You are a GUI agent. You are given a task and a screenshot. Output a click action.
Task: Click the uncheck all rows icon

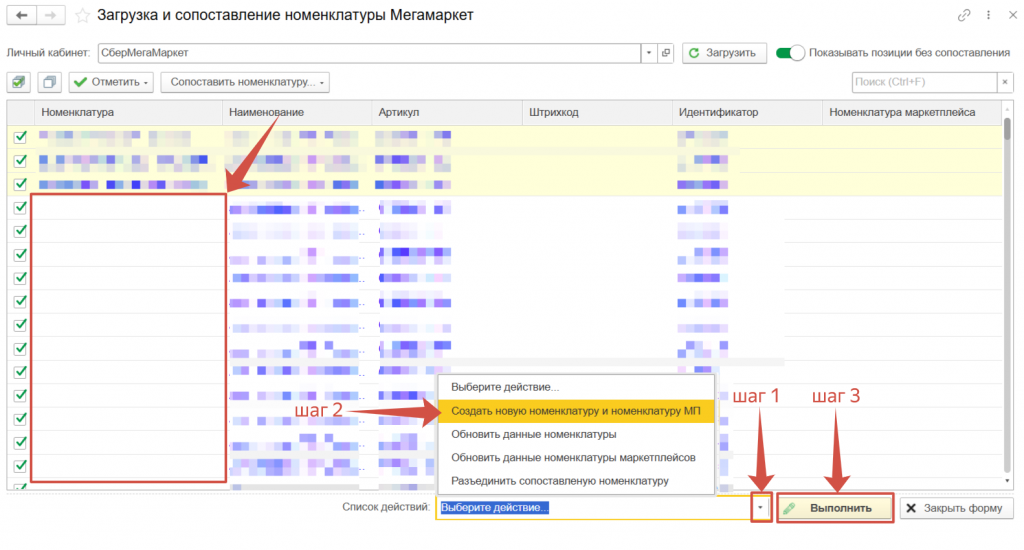50,82
